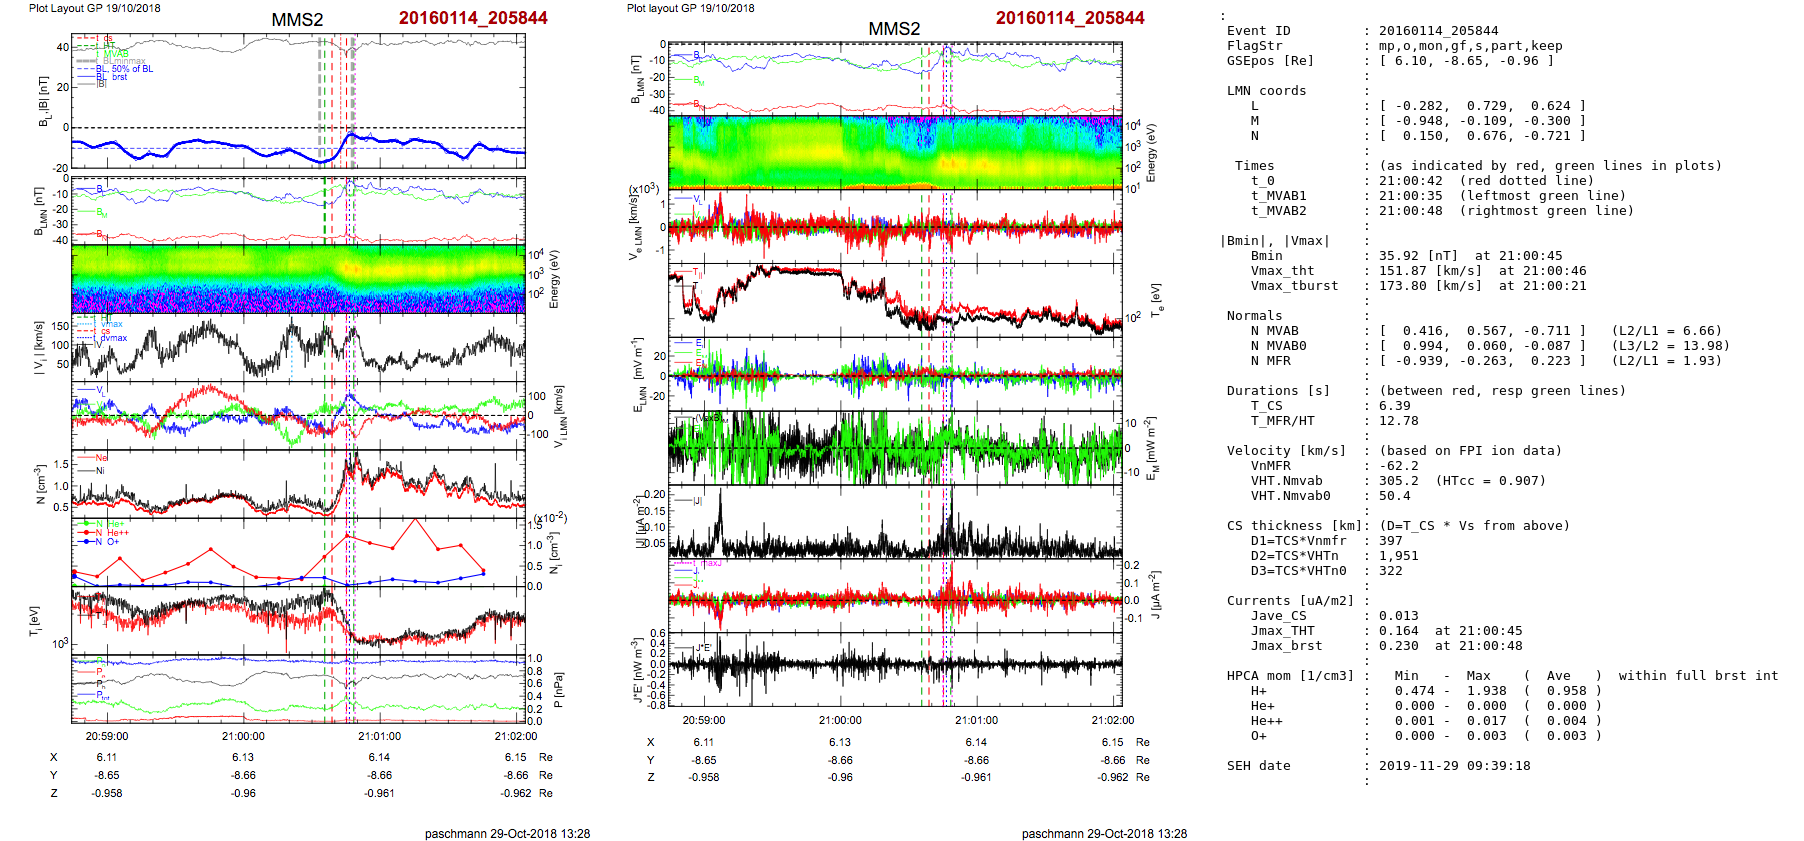The height and width of the screenshot is (841, 1804).
Task: Click 'Plot Layout GP 19/10/2018' above the left plot
Action: coord(95,8)
